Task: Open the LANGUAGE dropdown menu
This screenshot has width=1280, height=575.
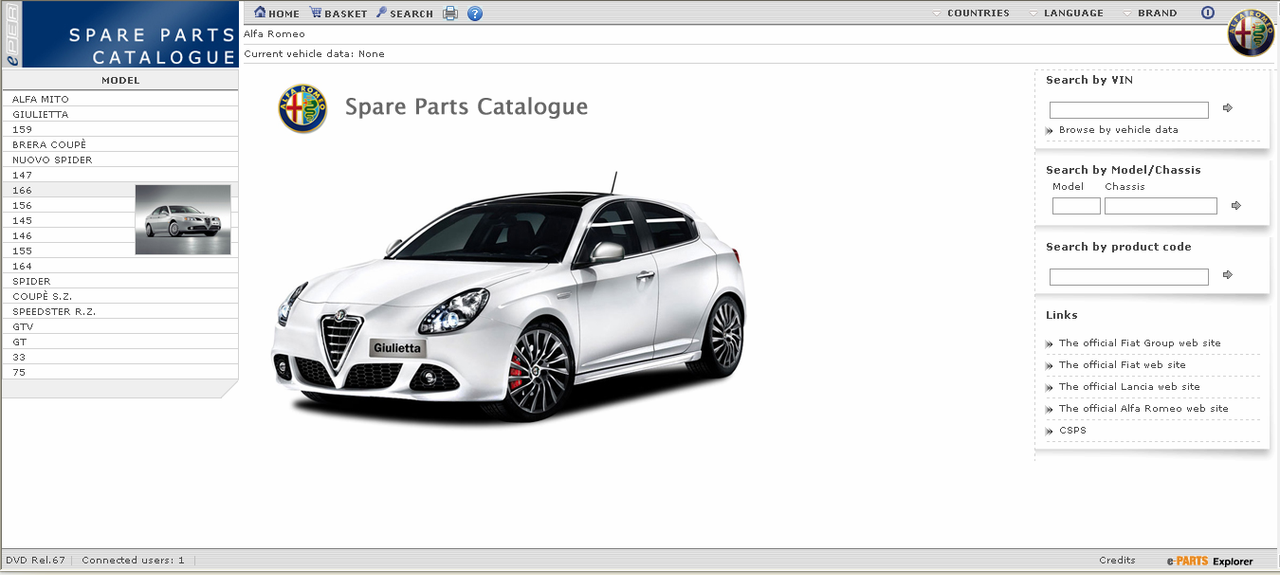Action: (1073, 13)
